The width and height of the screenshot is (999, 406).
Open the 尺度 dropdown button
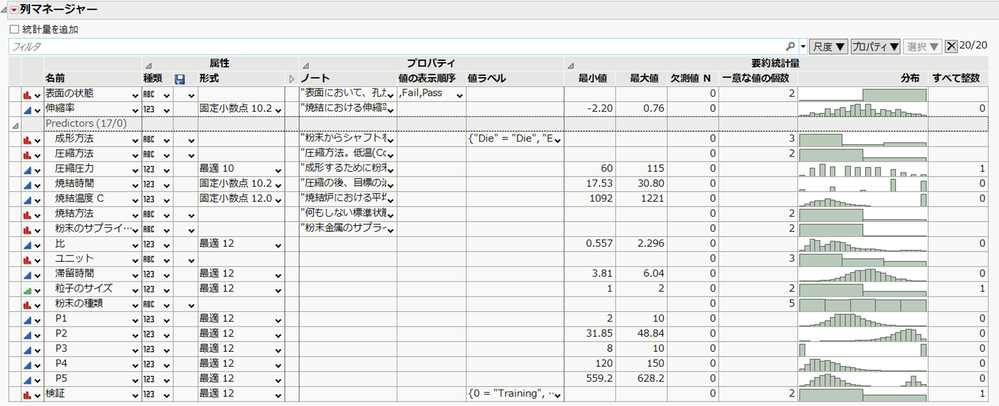829,47
